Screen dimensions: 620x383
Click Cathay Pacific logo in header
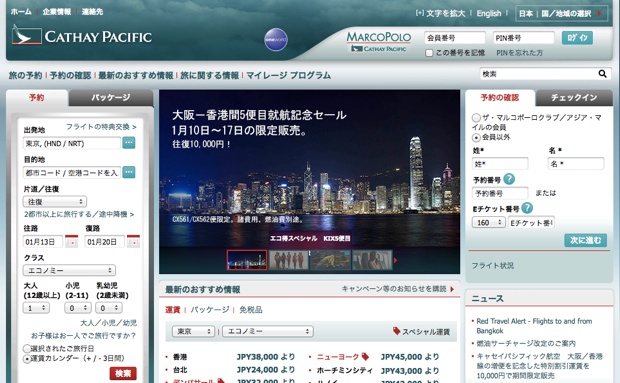point(82,36)
